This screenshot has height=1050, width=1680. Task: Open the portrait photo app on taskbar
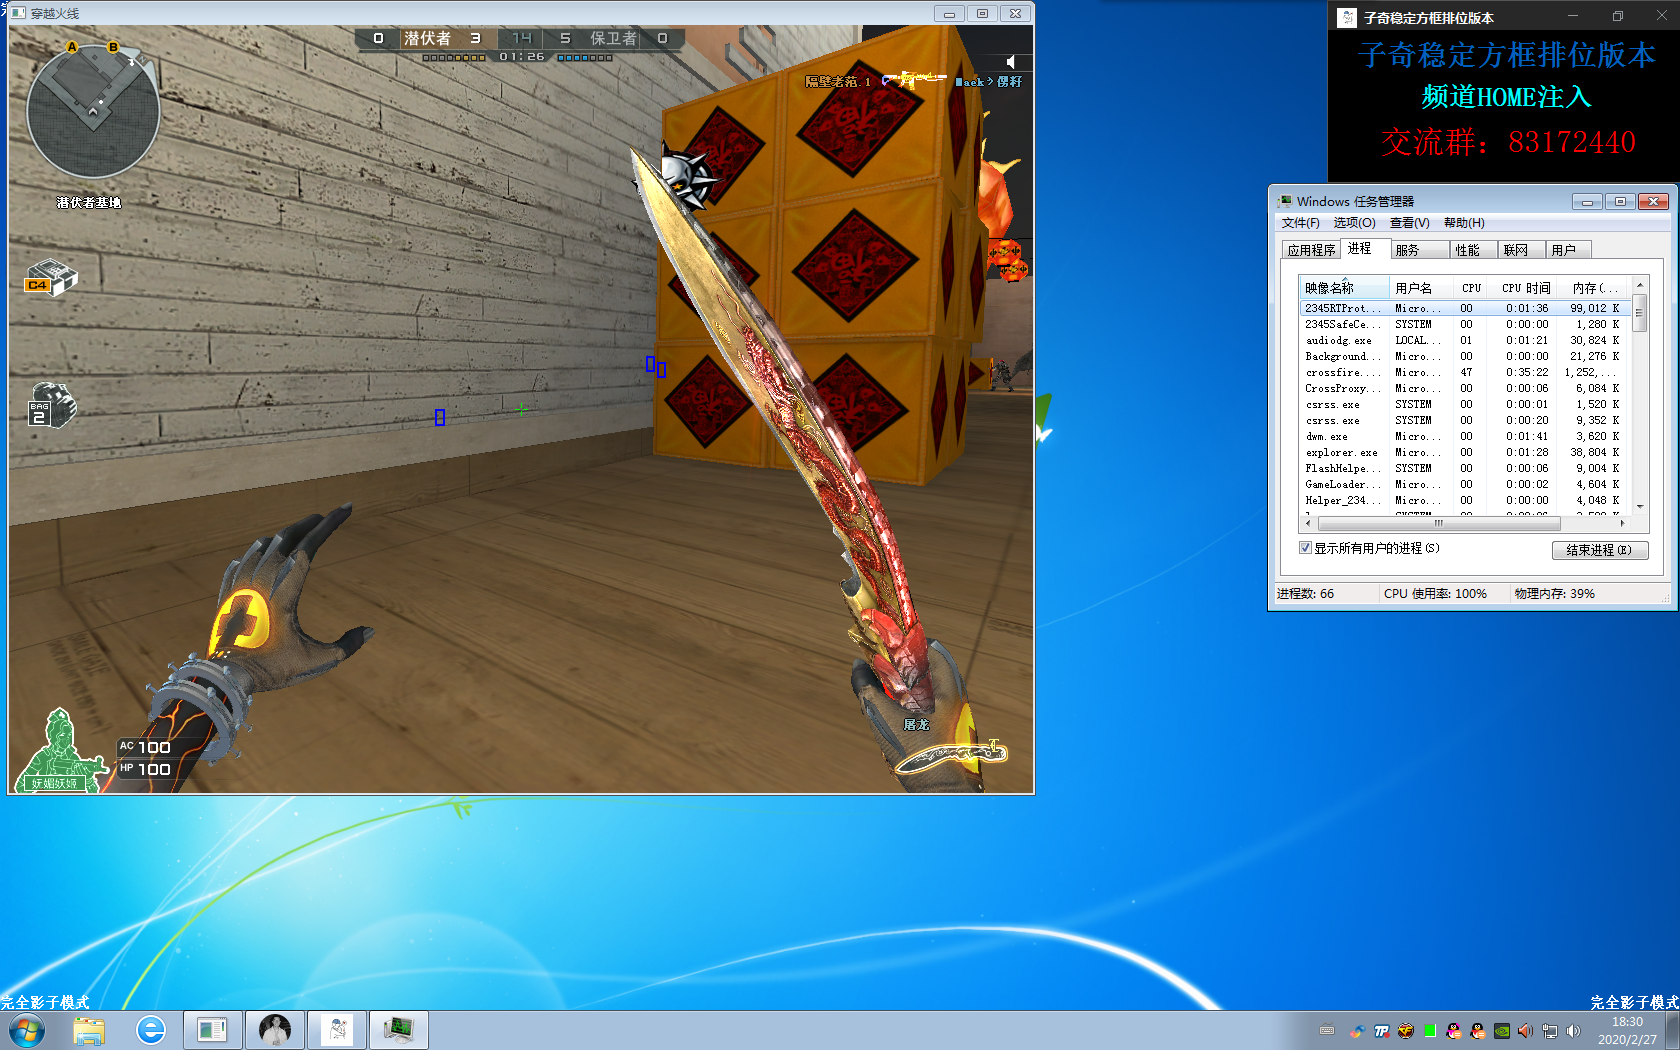pyautogui.click(x=275, y=1030)
